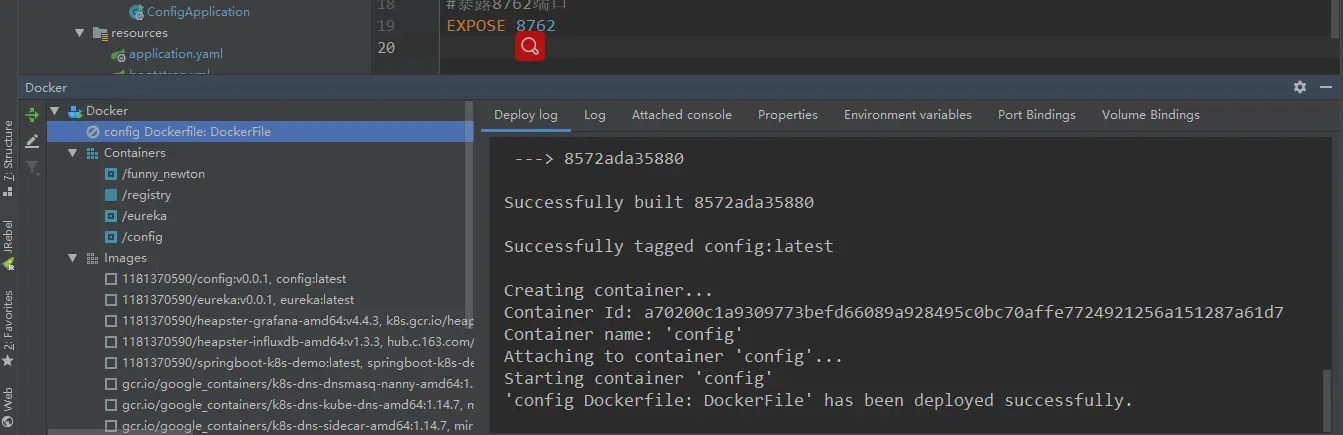Collapse the Containers tree node
This screenshot has height=435, width=1343.
(x=73, y=153)
